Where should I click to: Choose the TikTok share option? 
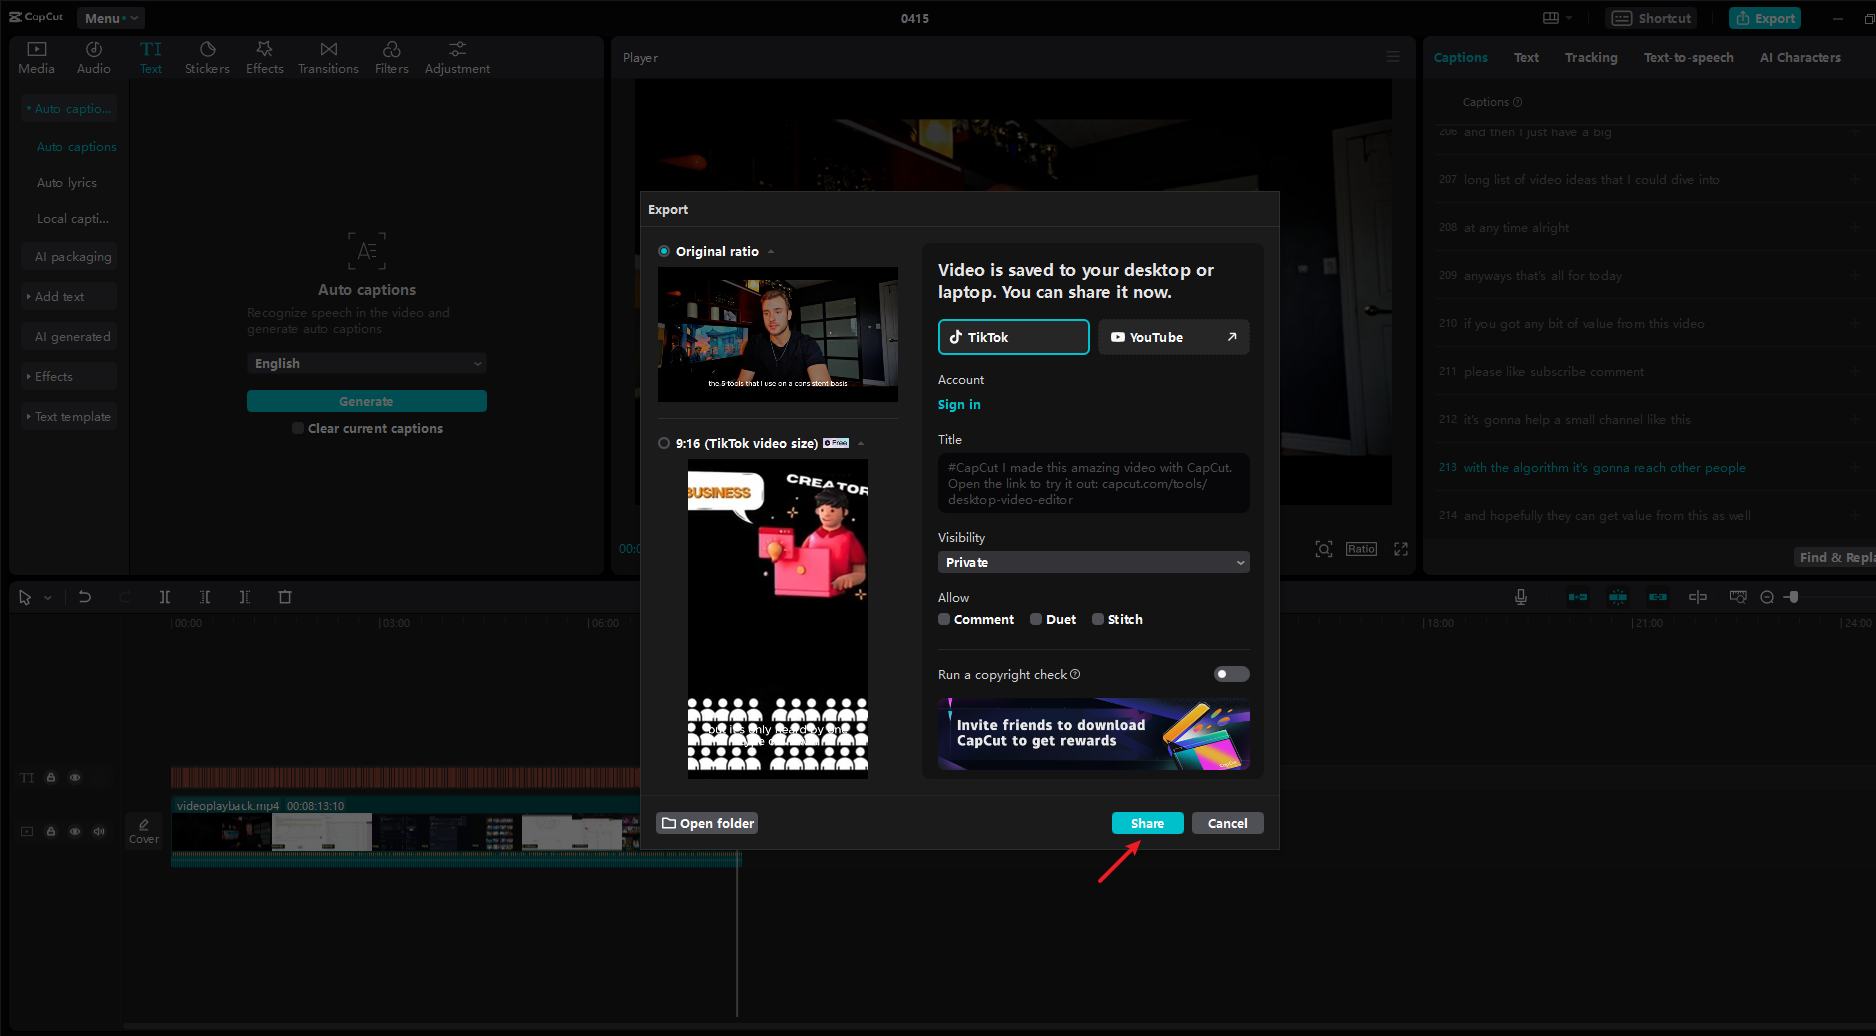coord(1014,337)
